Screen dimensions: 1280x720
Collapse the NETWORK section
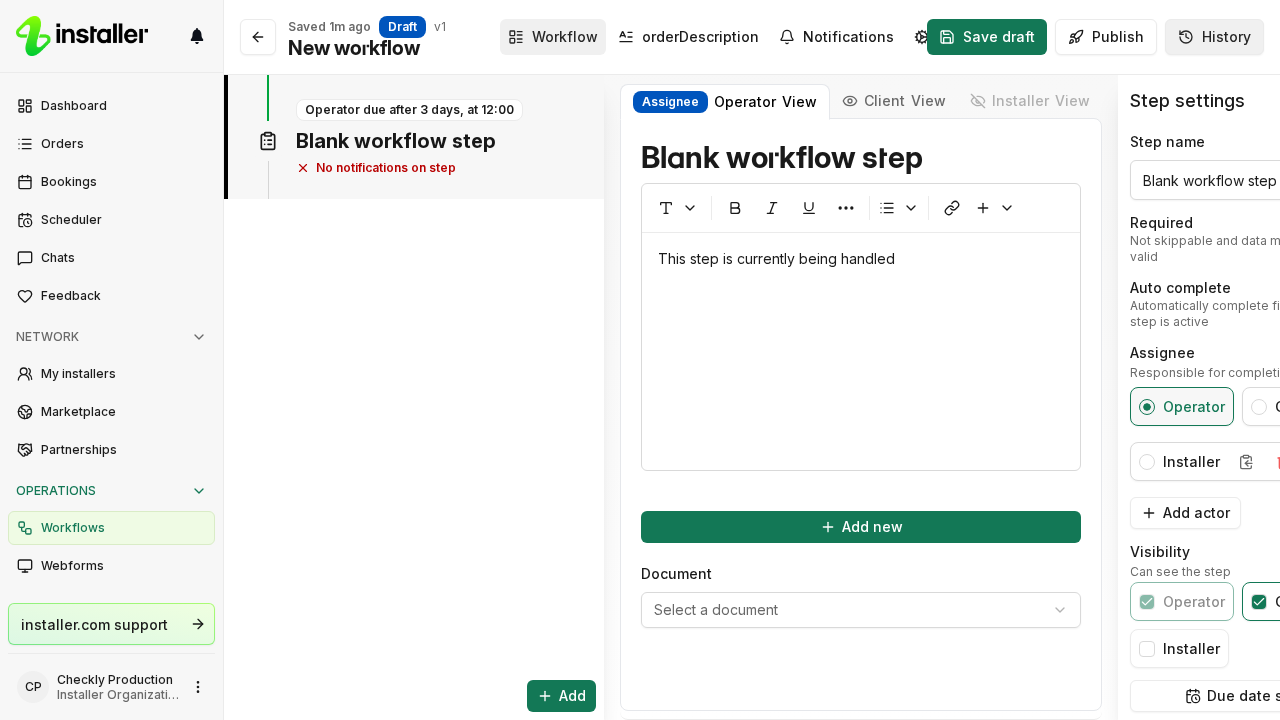(x=111, y=337)
